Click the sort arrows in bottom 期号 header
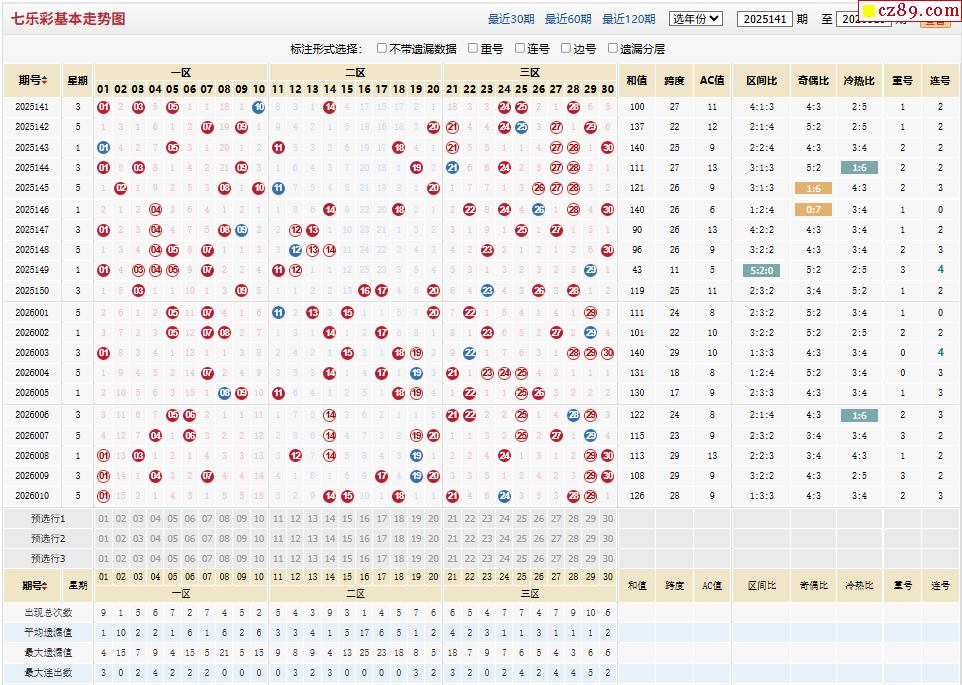Screen dimensions: 962x685 (45, 585)
